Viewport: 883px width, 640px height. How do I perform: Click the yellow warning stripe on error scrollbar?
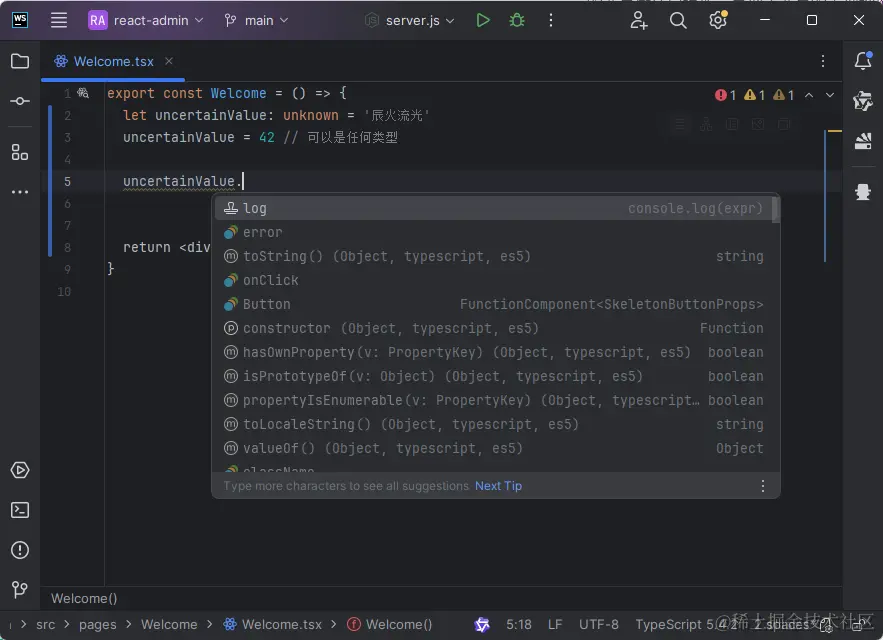835,131
